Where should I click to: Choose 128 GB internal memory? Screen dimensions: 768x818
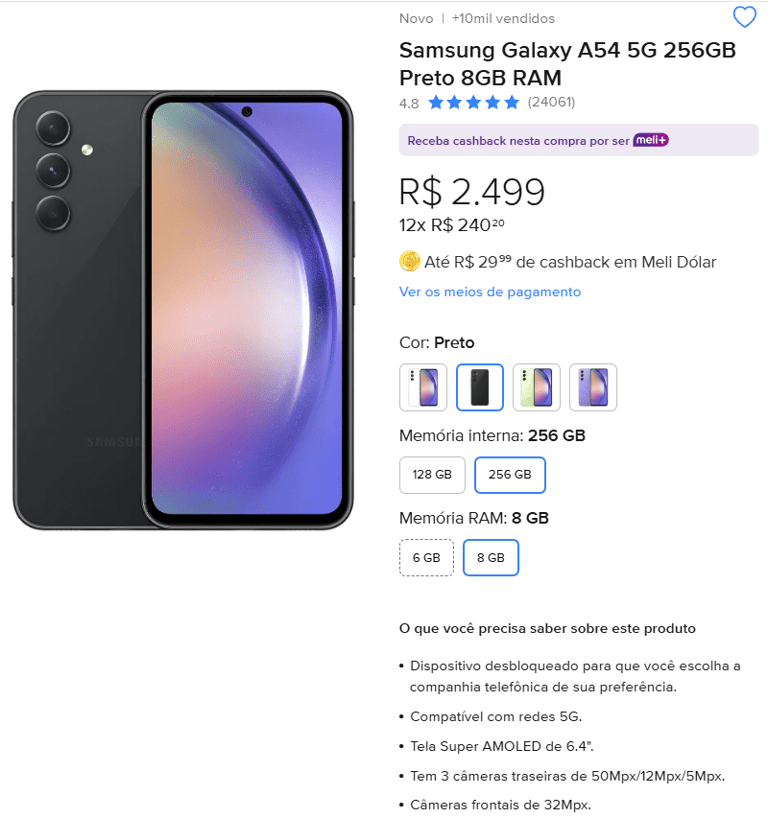click(x=432, y=475)
